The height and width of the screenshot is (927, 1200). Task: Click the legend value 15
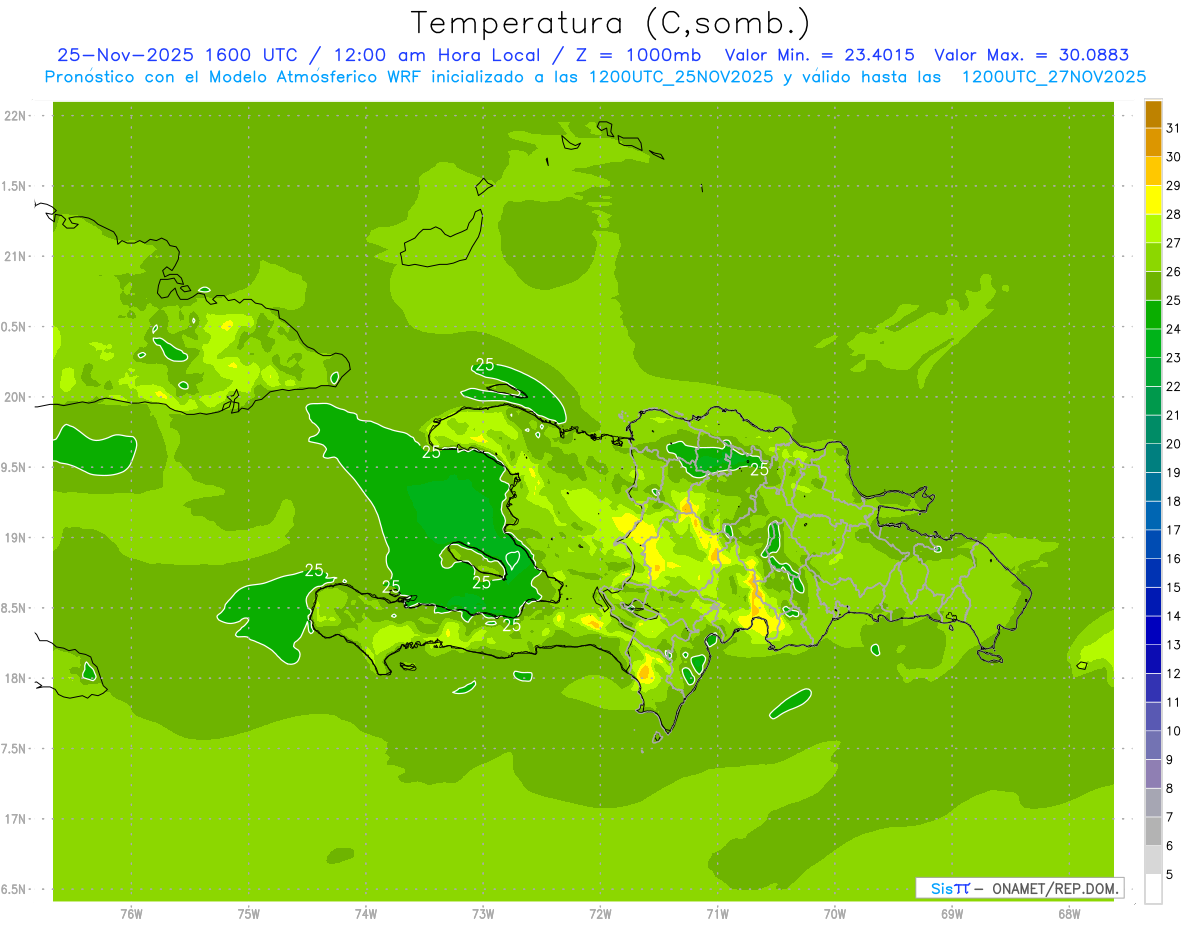point(1173,588)
